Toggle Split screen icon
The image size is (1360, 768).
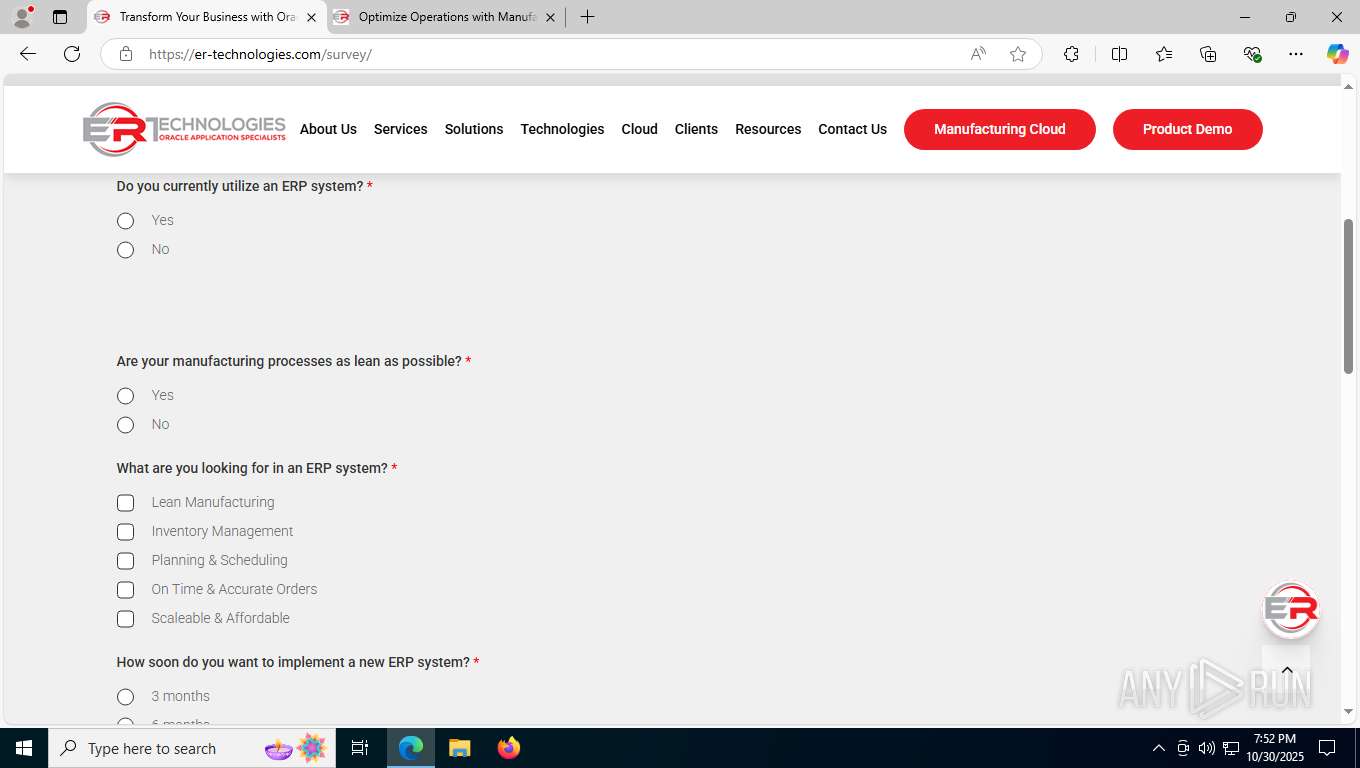click(x=1119, y=54)
